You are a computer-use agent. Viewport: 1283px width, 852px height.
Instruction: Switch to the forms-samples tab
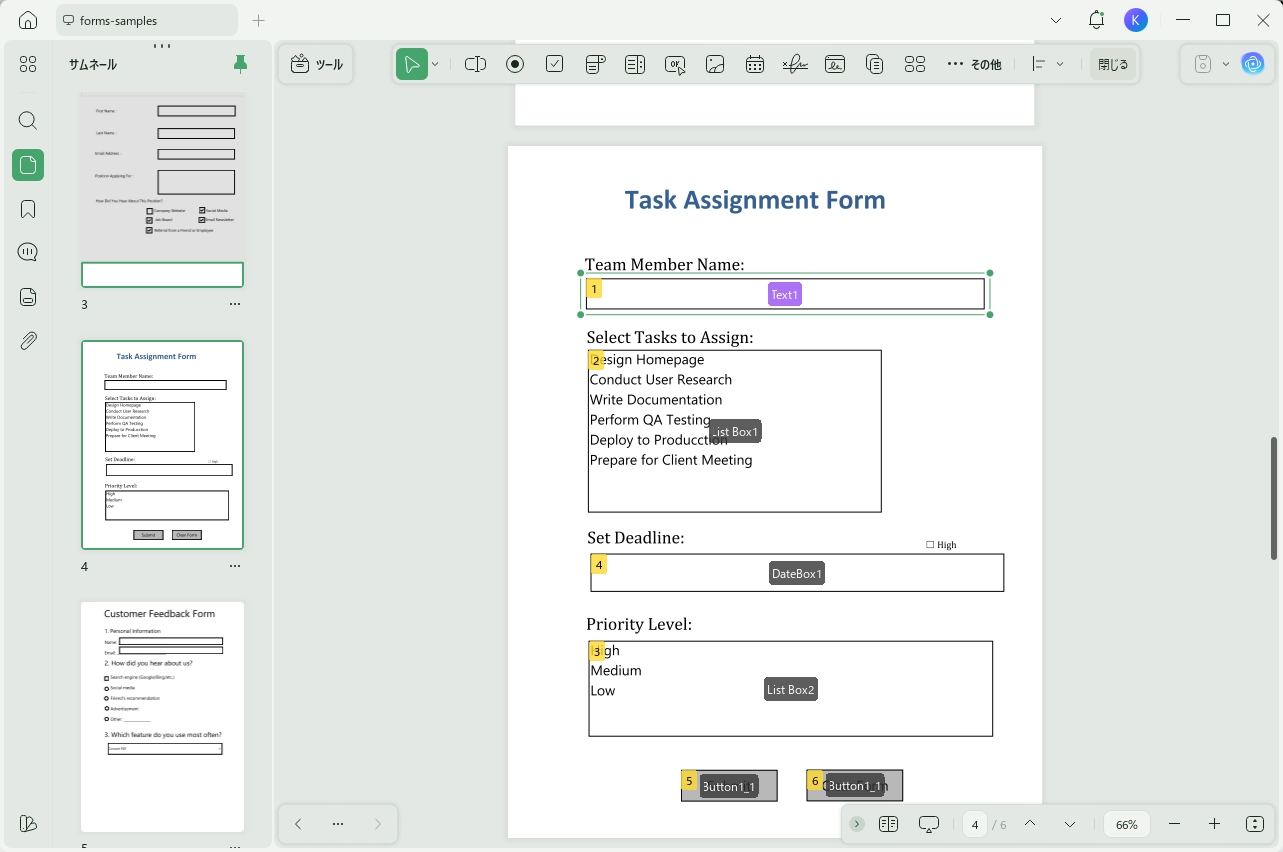click(147, 20)
